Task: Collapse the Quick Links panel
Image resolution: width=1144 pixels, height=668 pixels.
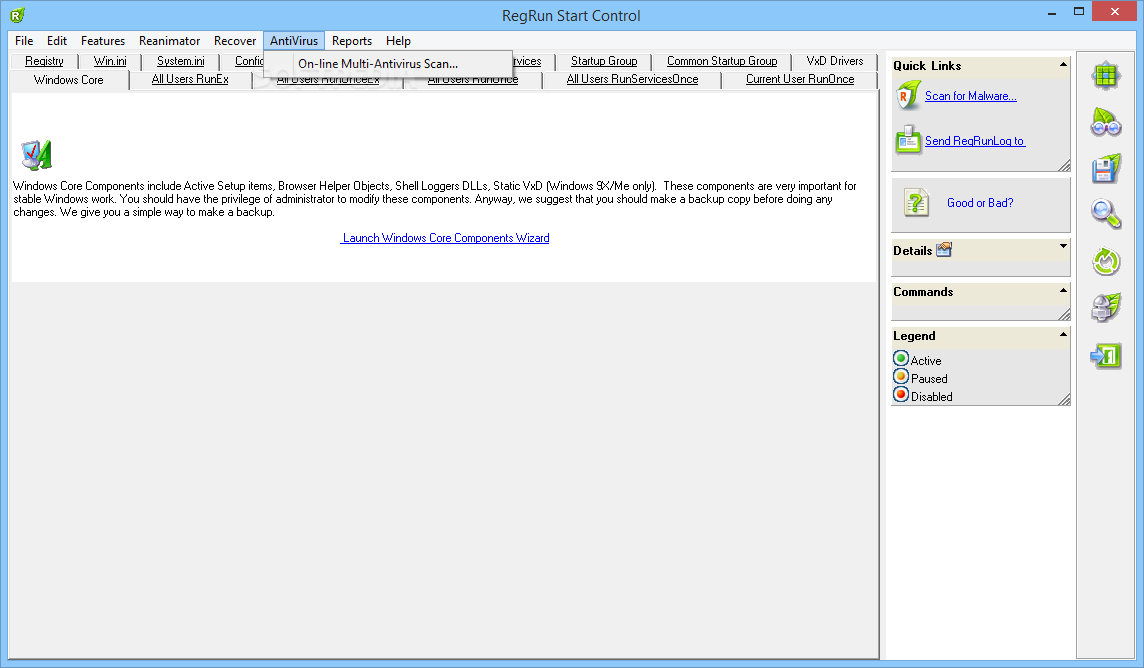Action: point(1063,65)
